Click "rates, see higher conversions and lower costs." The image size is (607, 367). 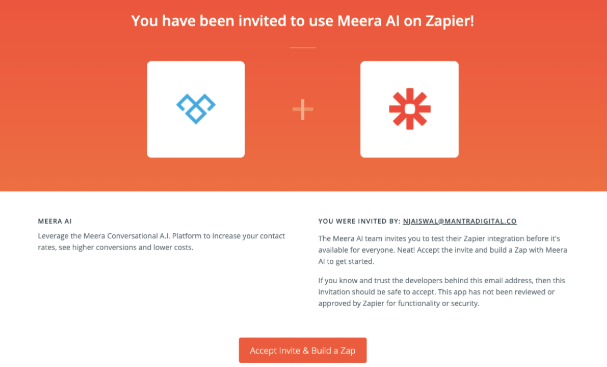pos(115,247)
